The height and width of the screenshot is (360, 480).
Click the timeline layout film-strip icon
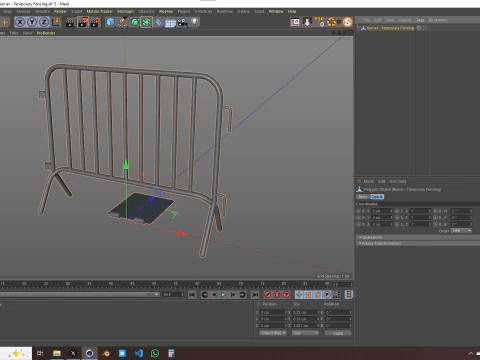click(349, 295)
